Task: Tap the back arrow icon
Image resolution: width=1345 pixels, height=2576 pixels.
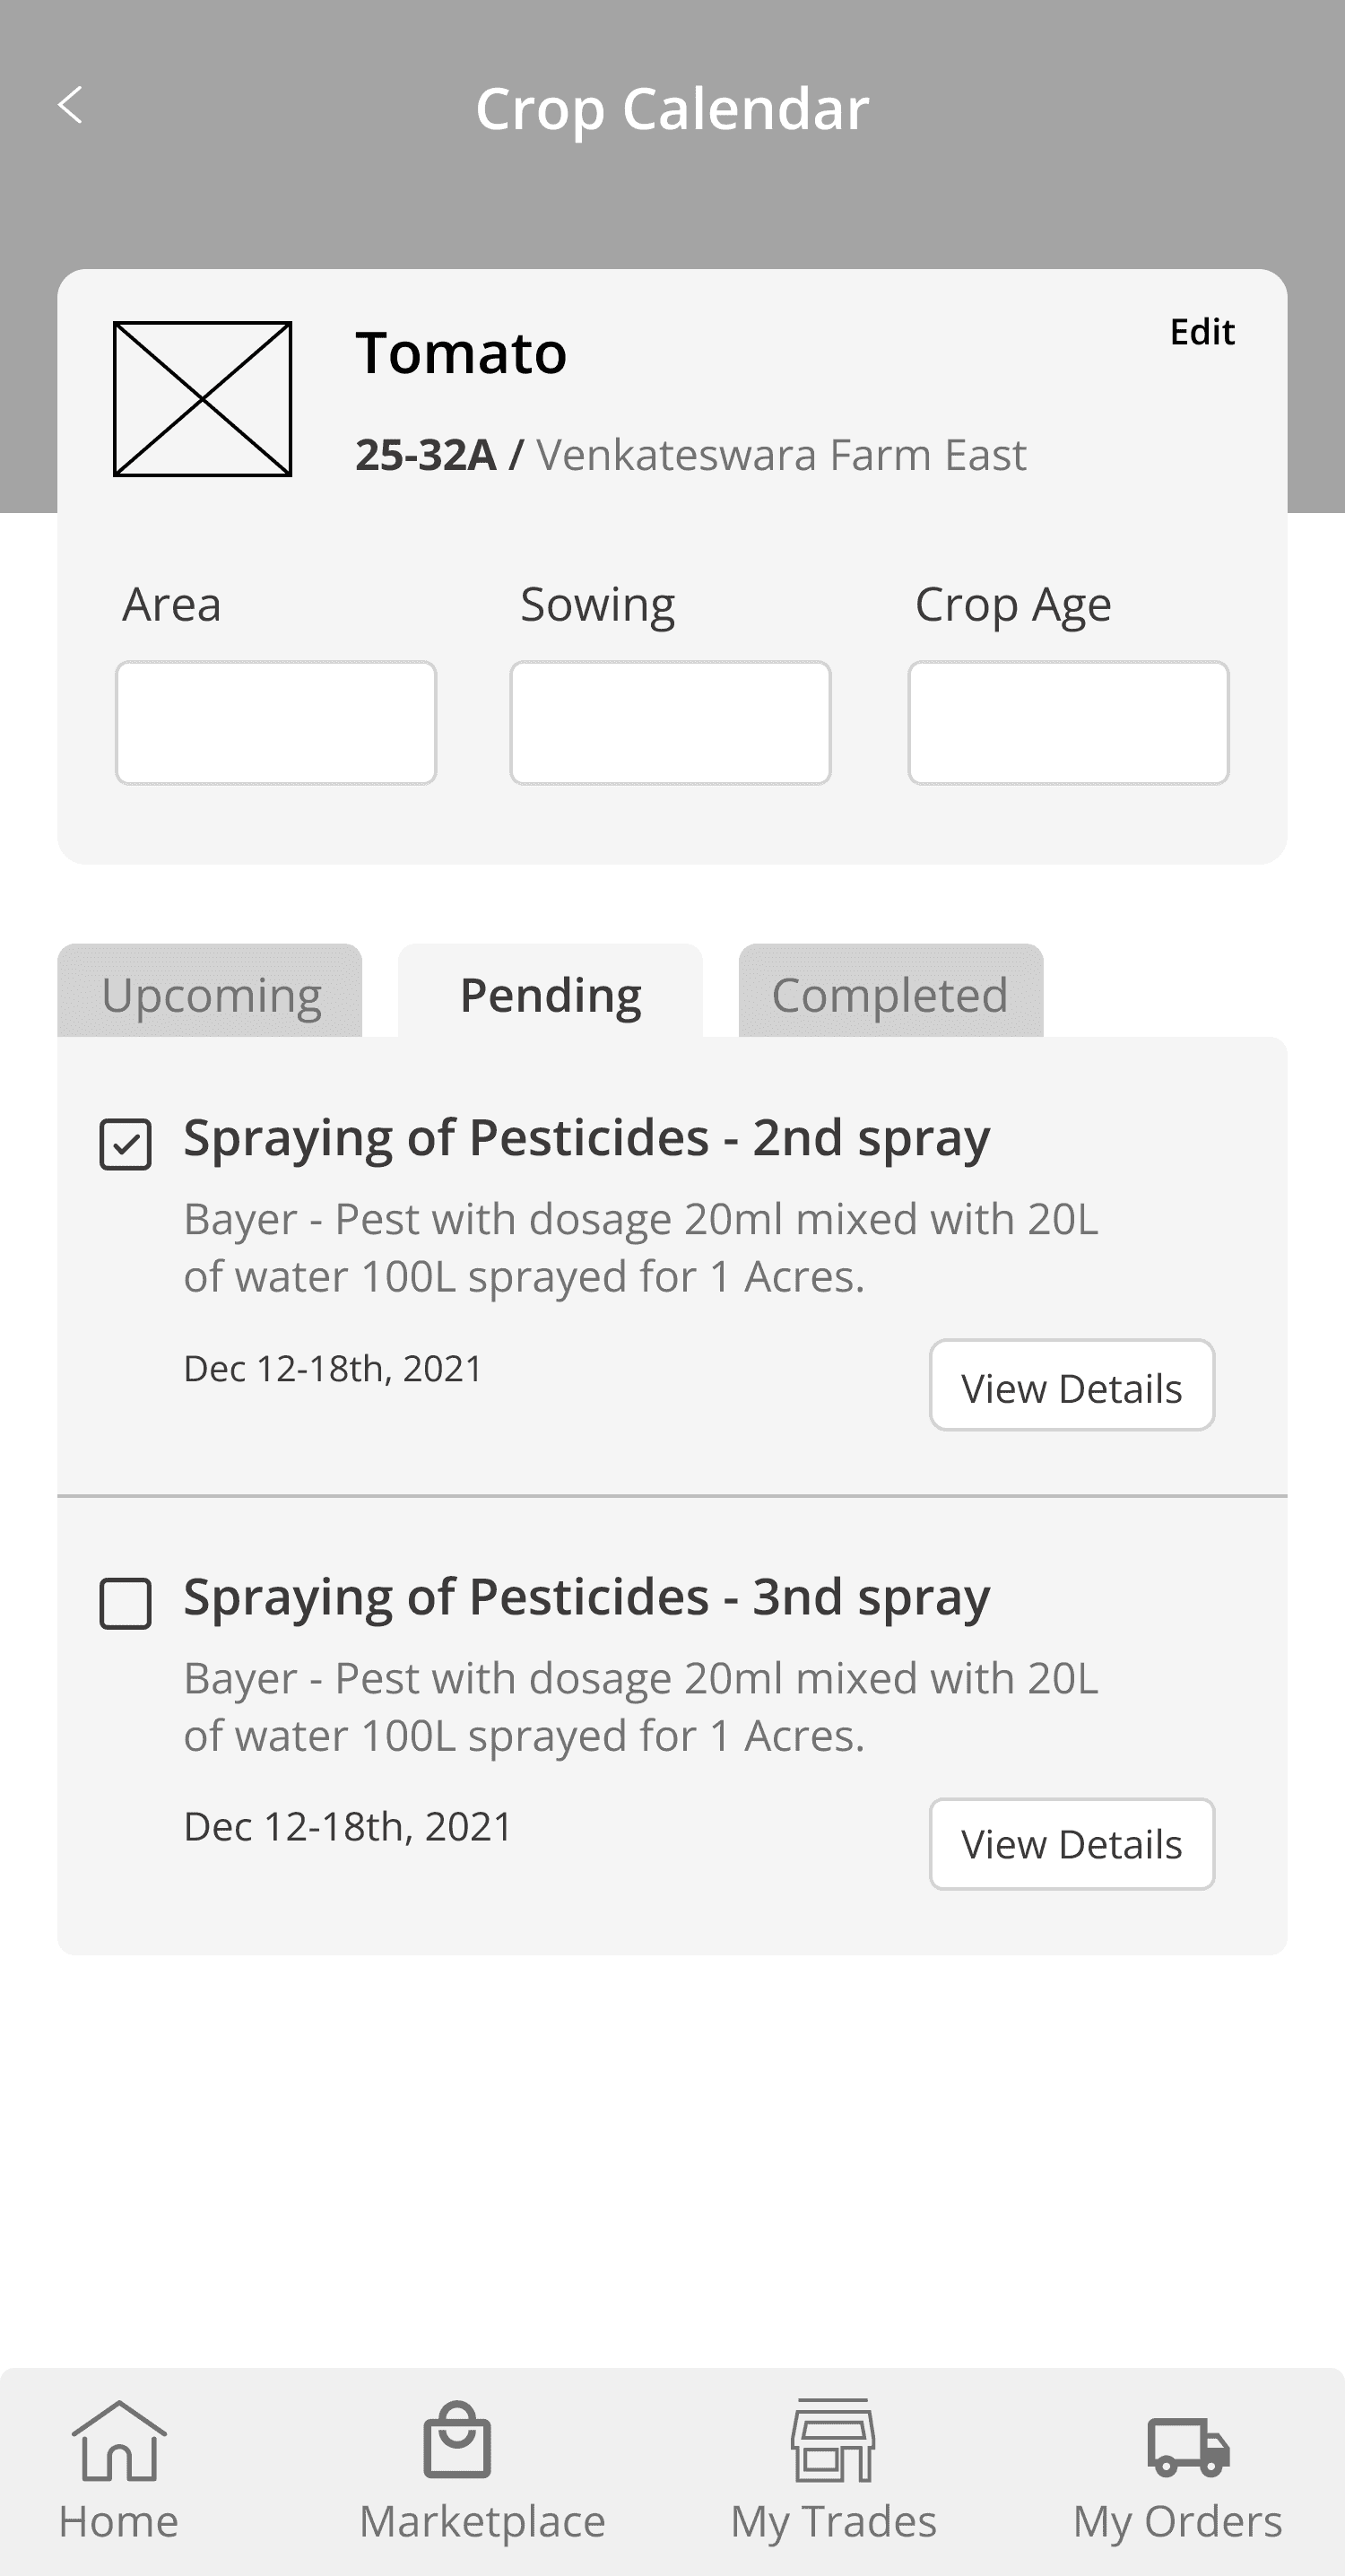Action: tap(70, 105)
